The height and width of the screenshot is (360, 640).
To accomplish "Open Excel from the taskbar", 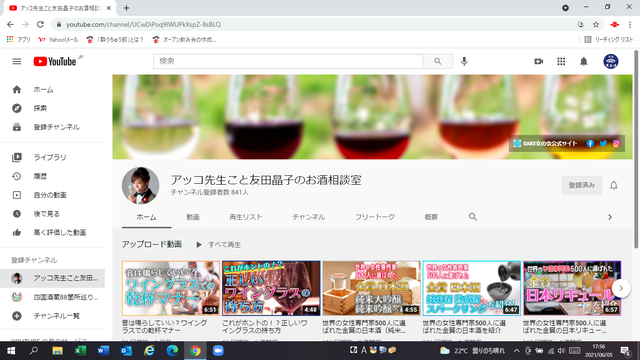I will [80, 351].
